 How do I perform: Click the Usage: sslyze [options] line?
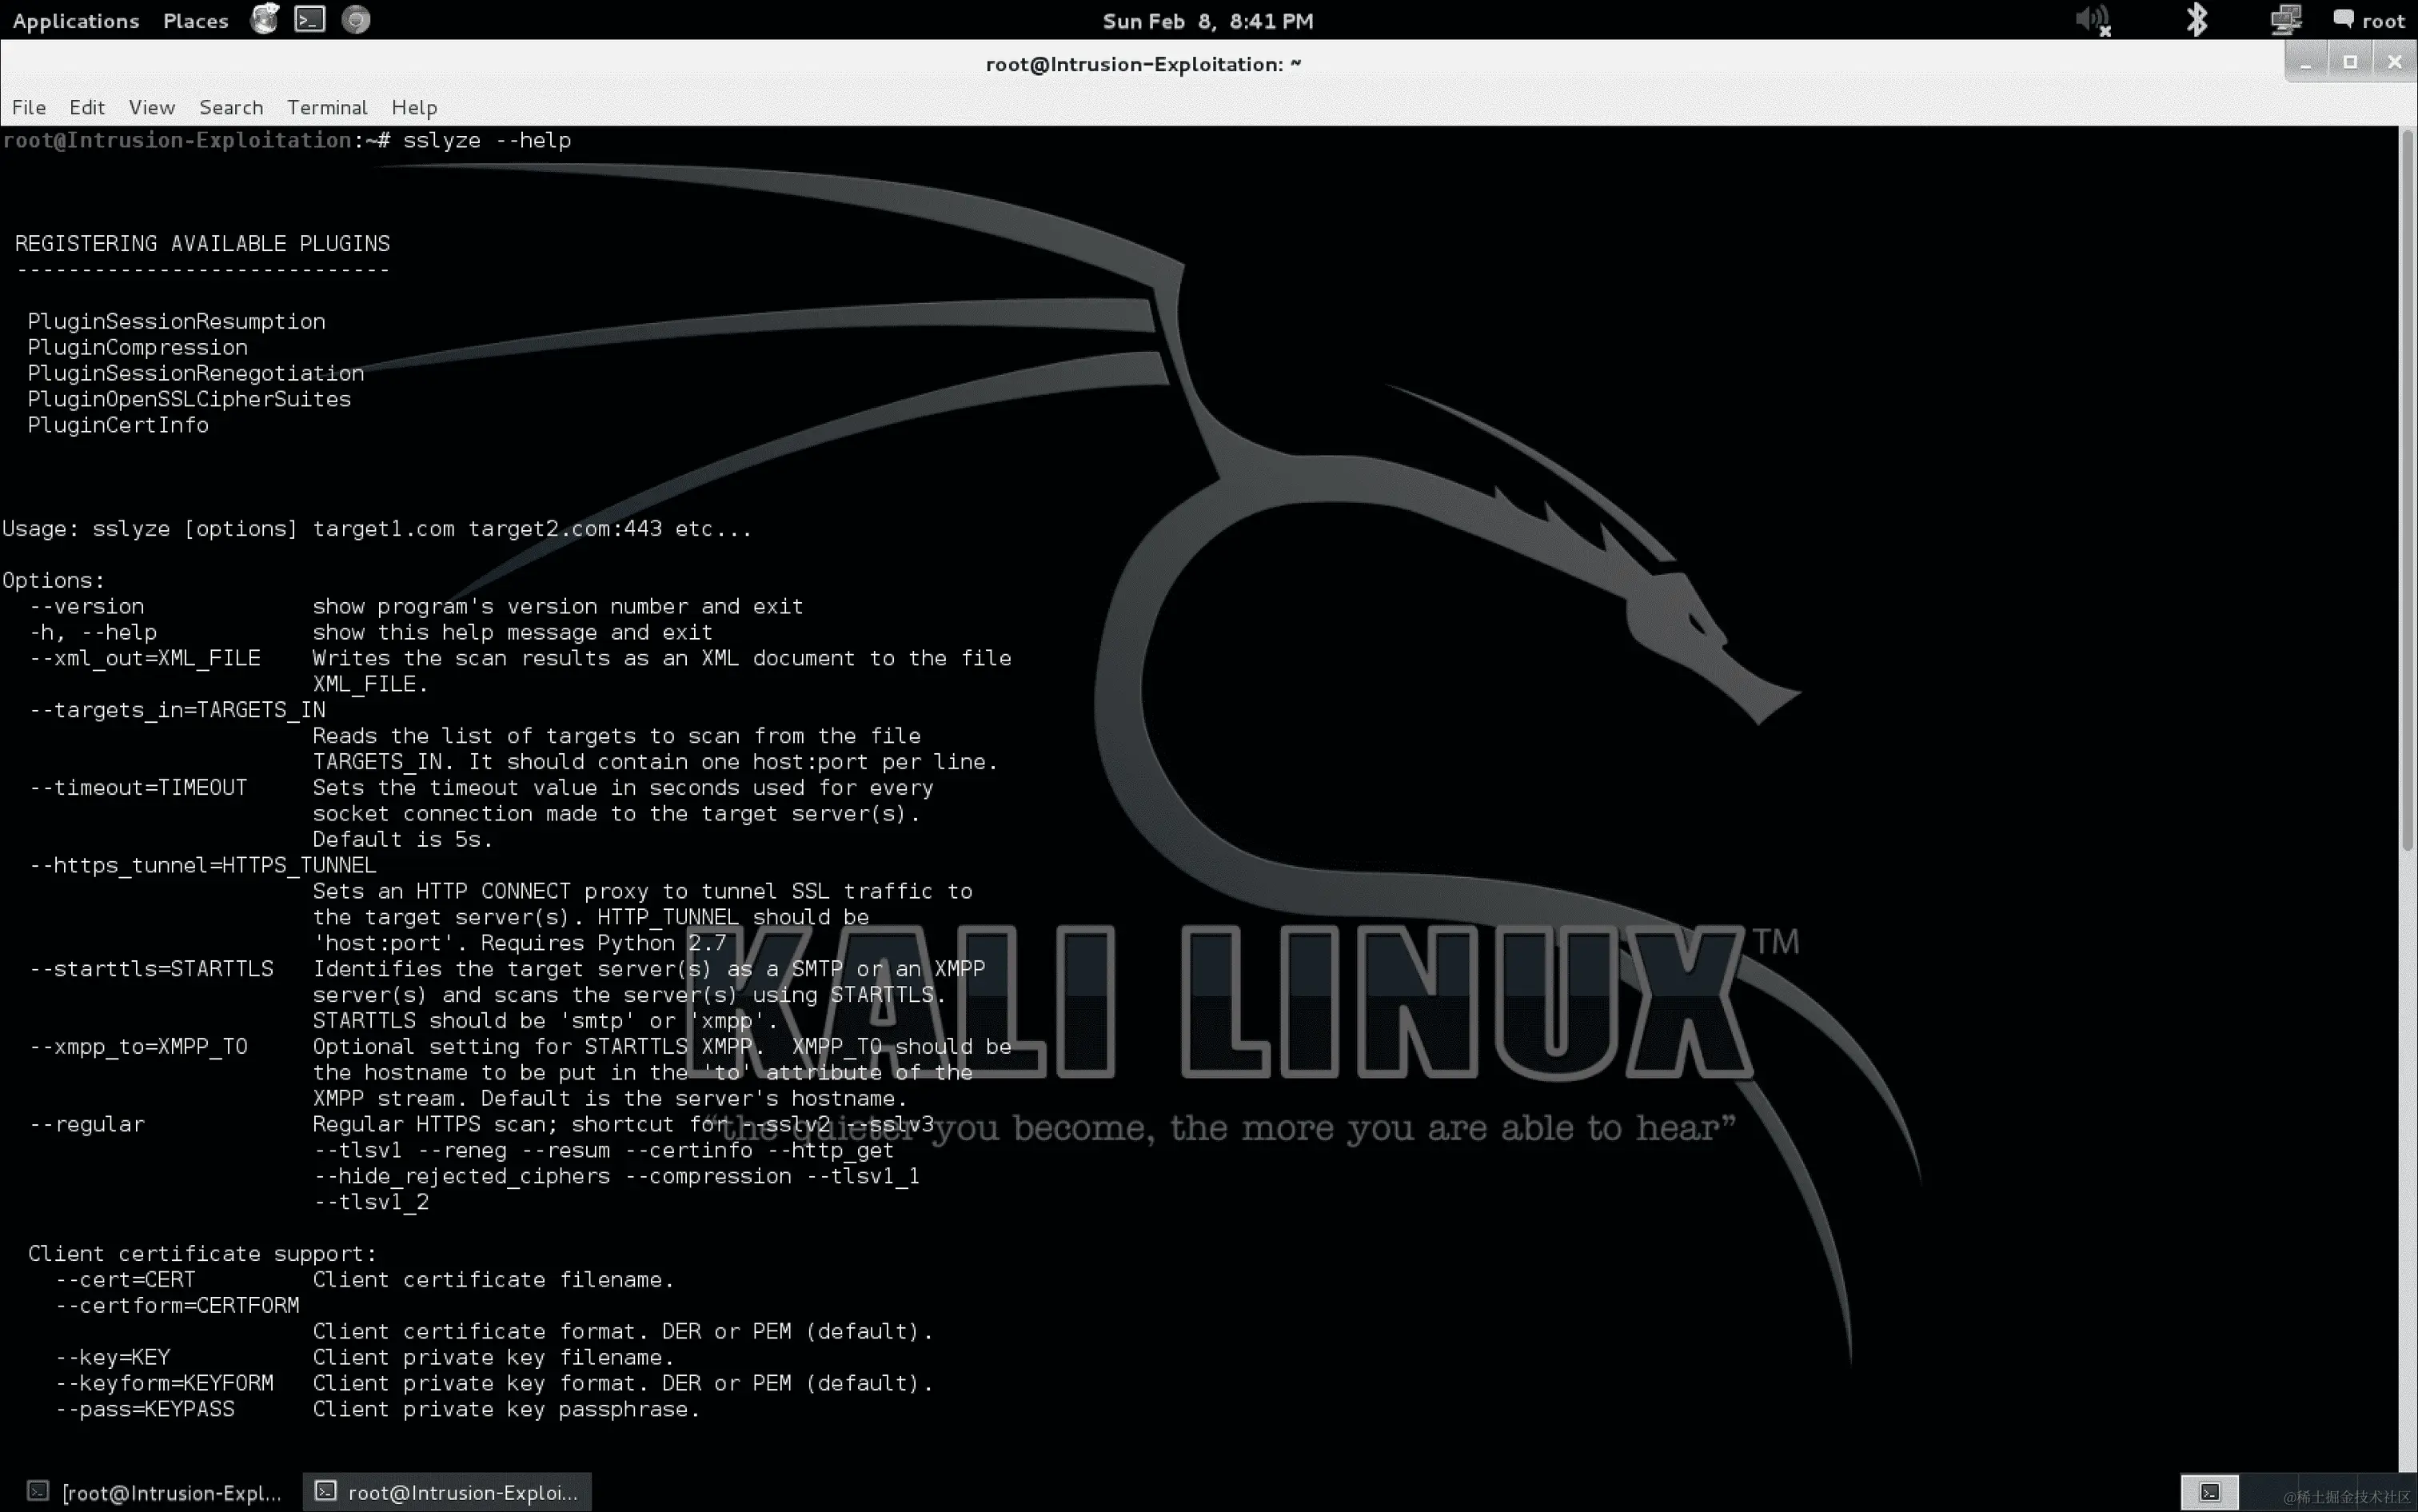pos(376,528)
